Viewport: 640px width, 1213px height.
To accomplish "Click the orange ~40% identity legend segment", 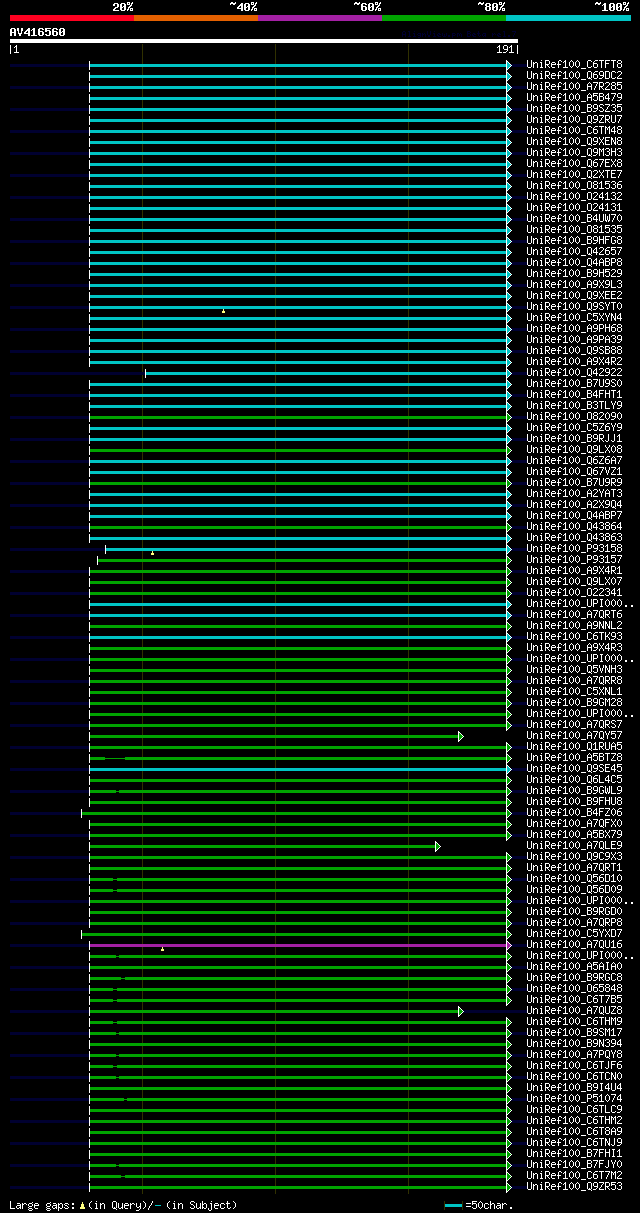I will pyautogui.click(x=196, y=17).
